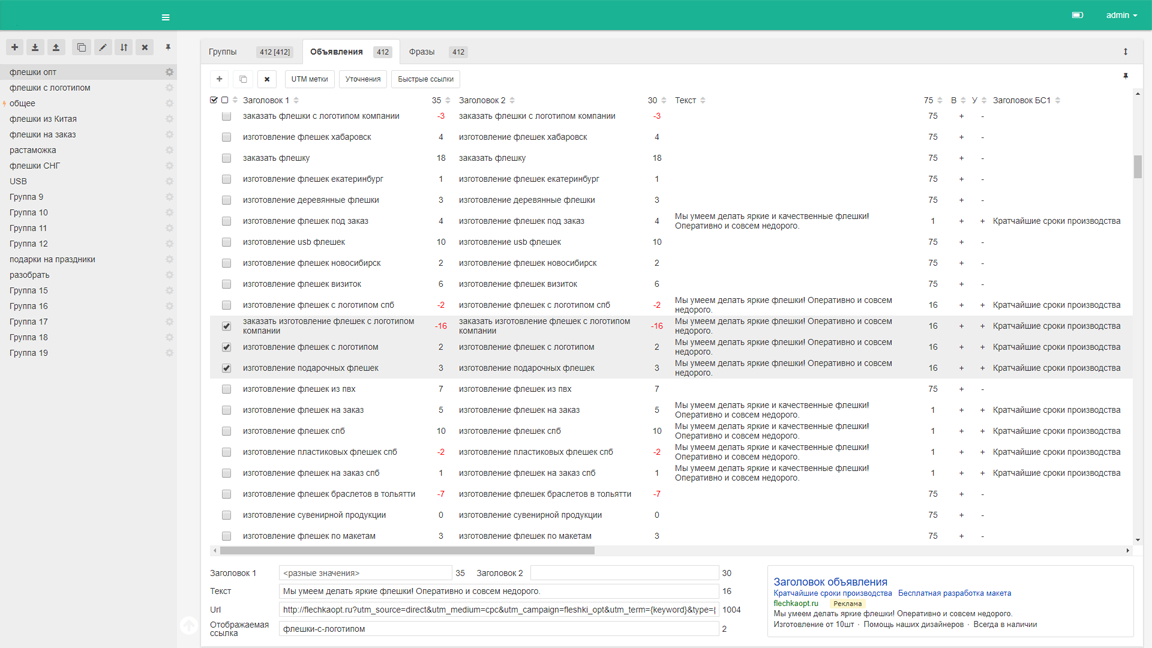The width and height of the screenshot is (1152, 648).
Task: Open settings gear for "флешки опт"
Action: pyautogui.click(x=169, y=72)
